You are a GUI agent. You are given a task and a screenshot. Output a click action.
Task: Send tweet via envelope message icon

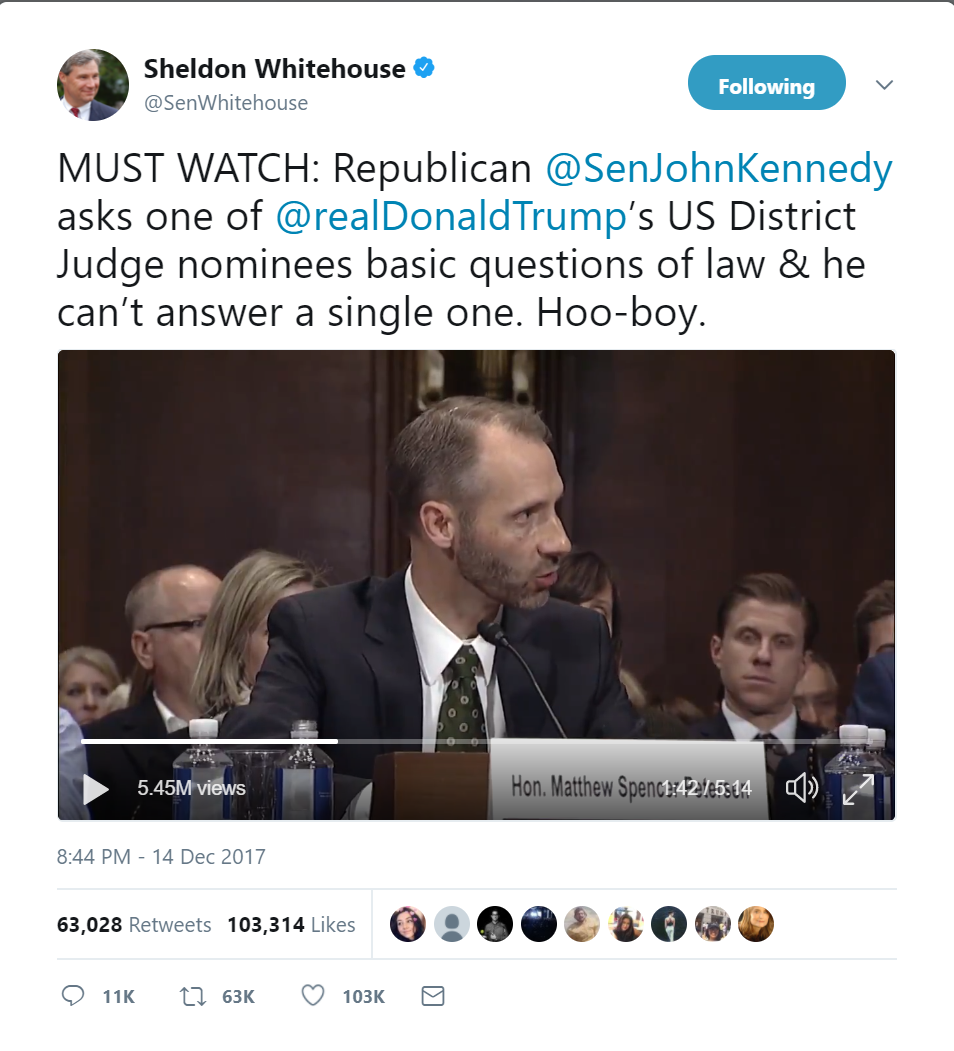click(432, 996)
